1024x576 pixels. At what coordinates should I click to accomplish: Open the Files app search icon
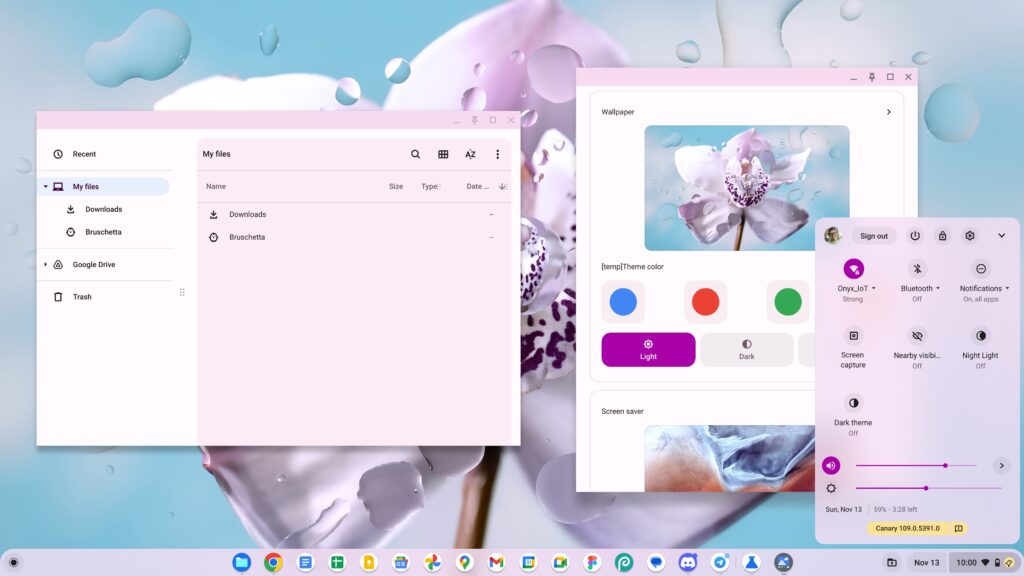[x=415, y=154]
